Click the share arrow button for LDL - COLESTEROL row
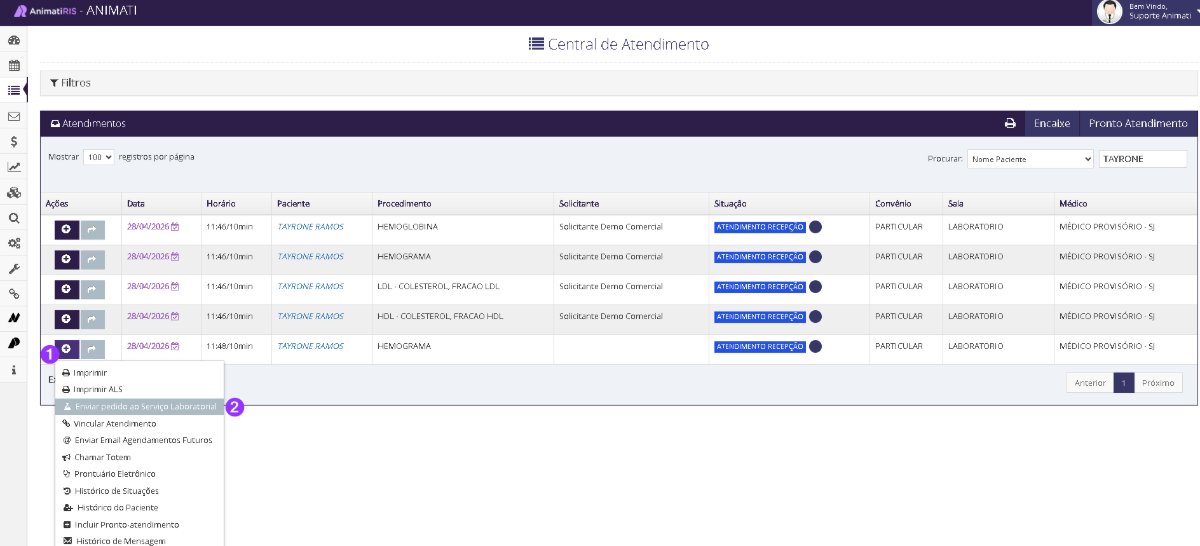 point(91,288)
